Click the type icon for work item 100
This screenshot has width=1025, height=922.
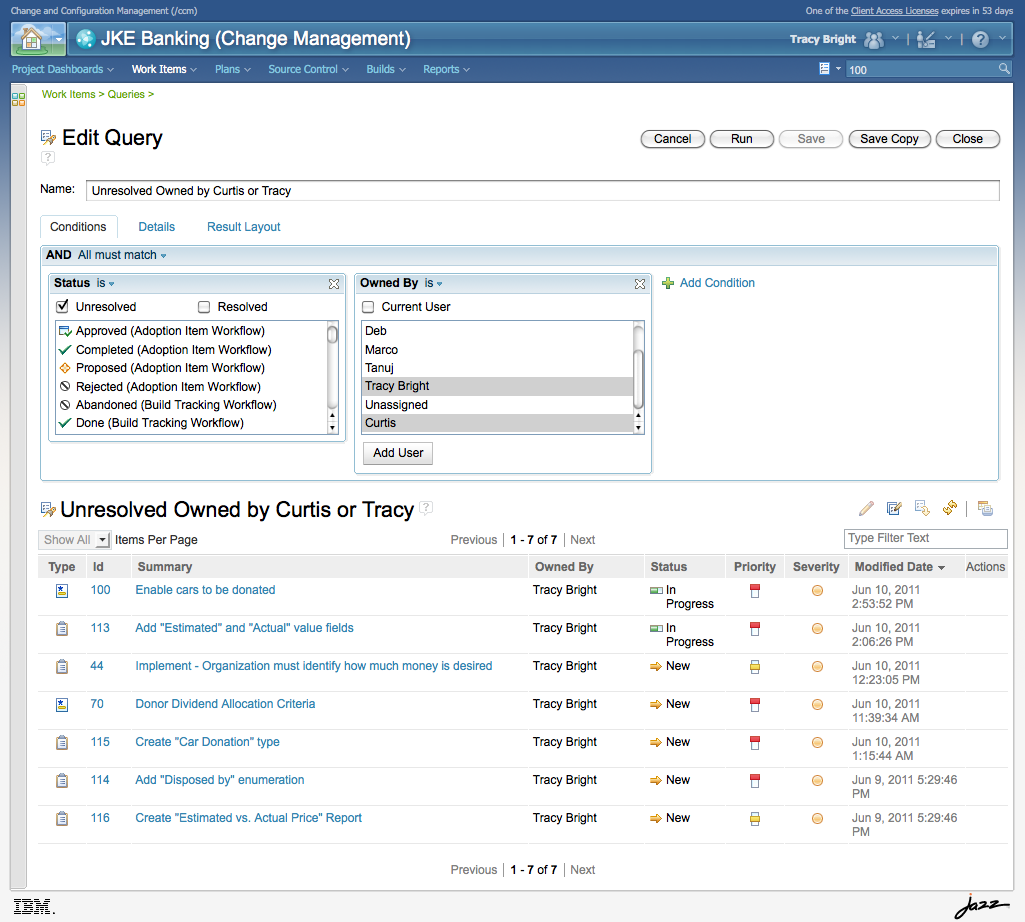tap(61, 591)
